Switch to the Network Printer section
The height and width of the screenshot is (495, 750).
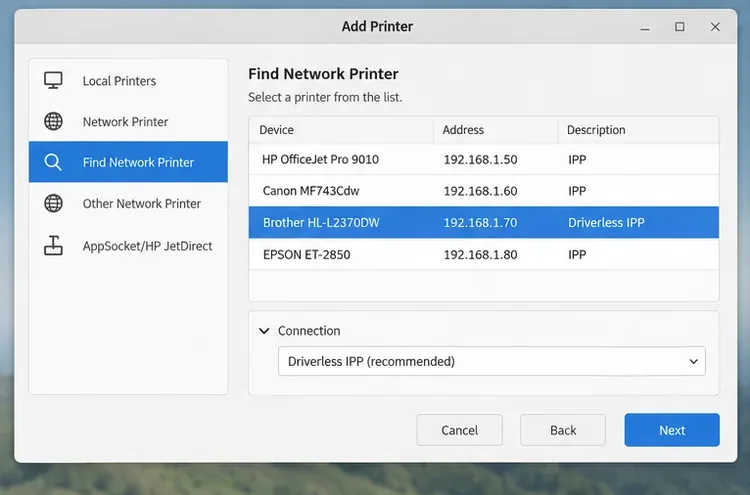128,121
